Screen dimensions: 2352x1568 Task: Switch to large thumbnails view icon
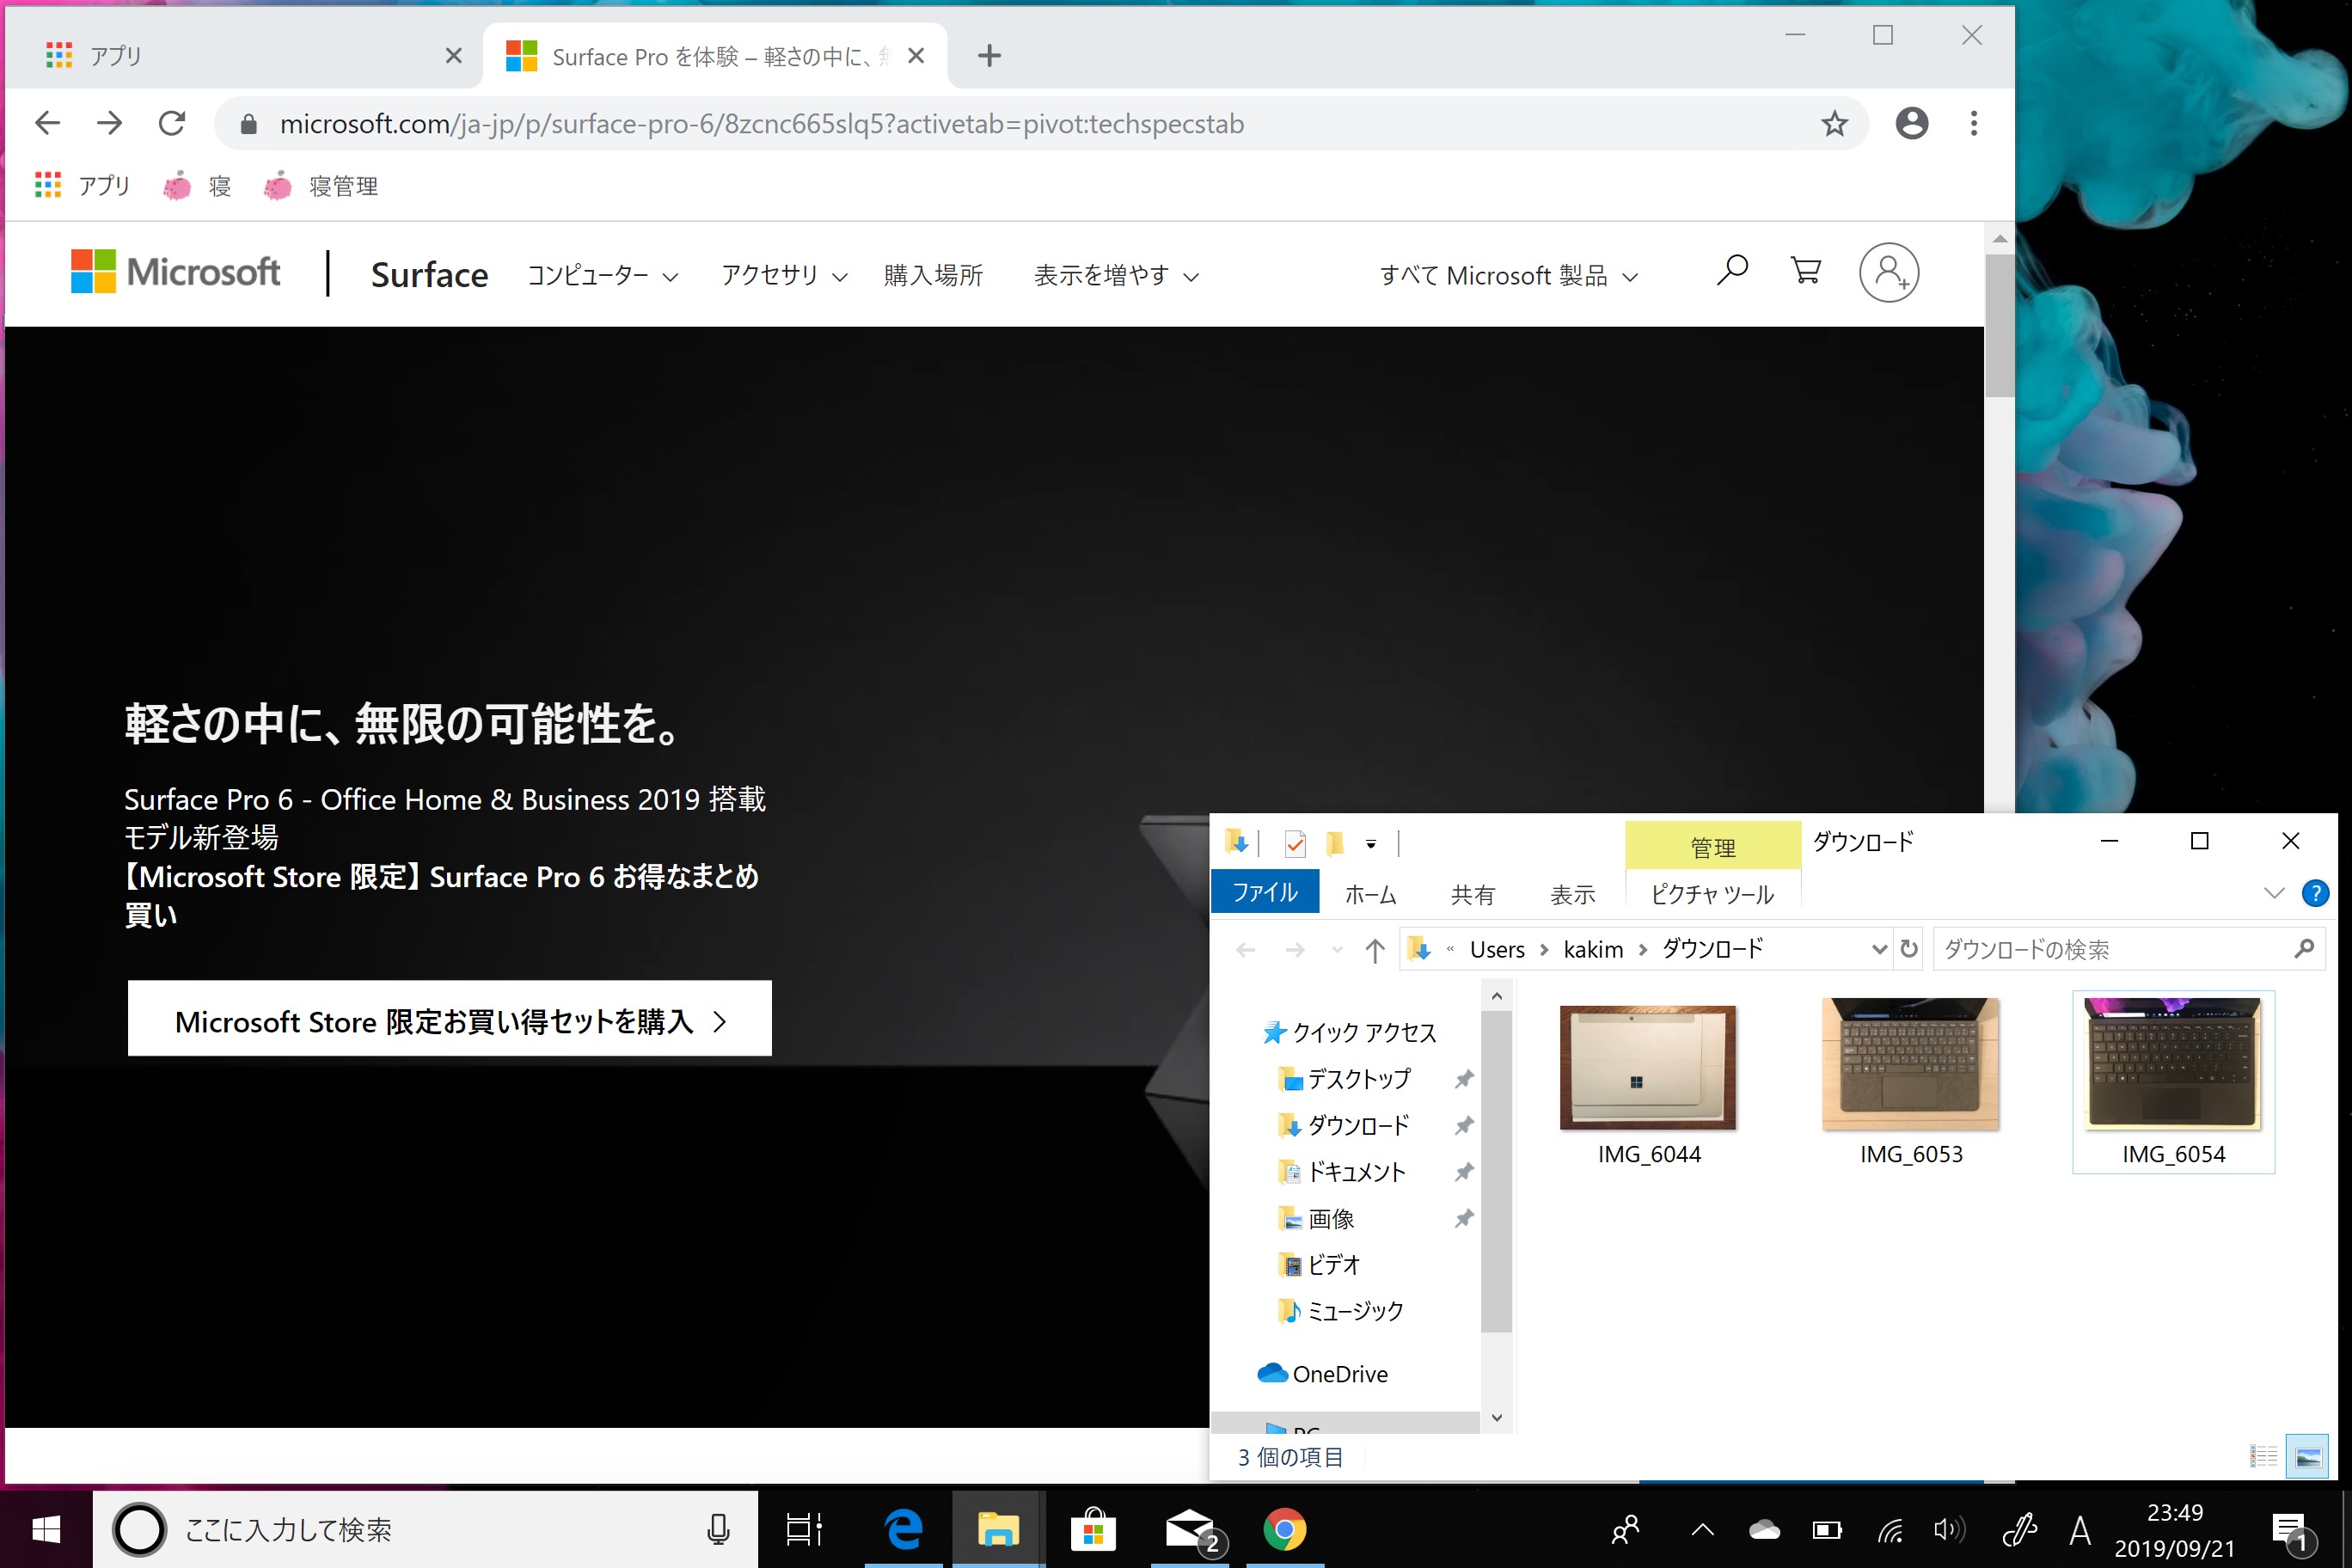click(2308, 1456)
